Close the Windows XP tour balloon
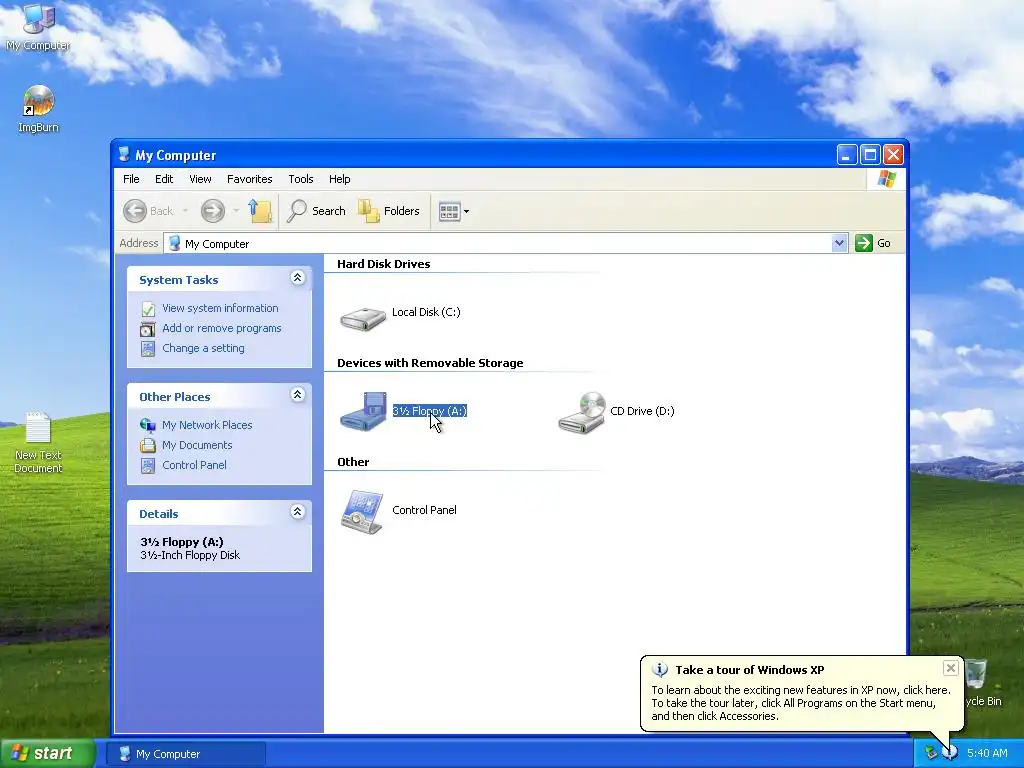This screenshot has height=768, width=1024. [951, 667]
